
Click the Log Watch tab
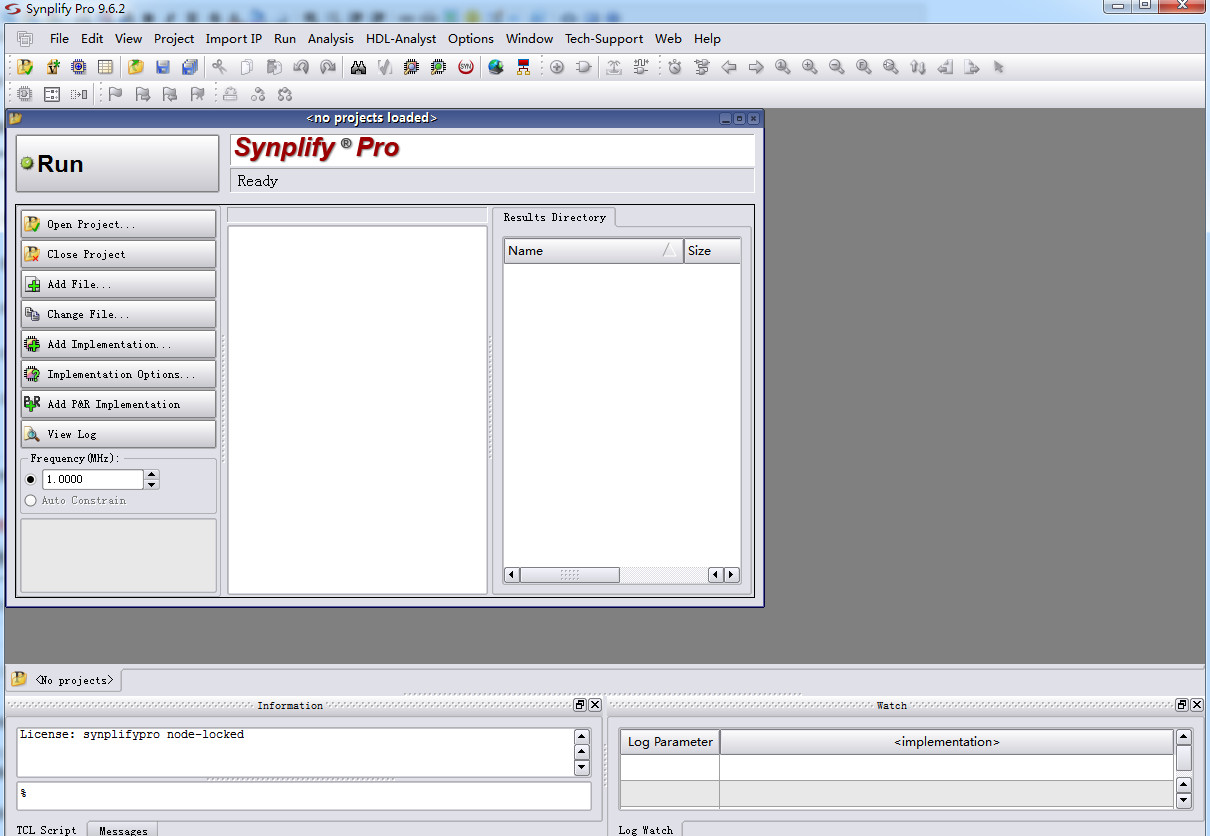click(x=645, y=830)
